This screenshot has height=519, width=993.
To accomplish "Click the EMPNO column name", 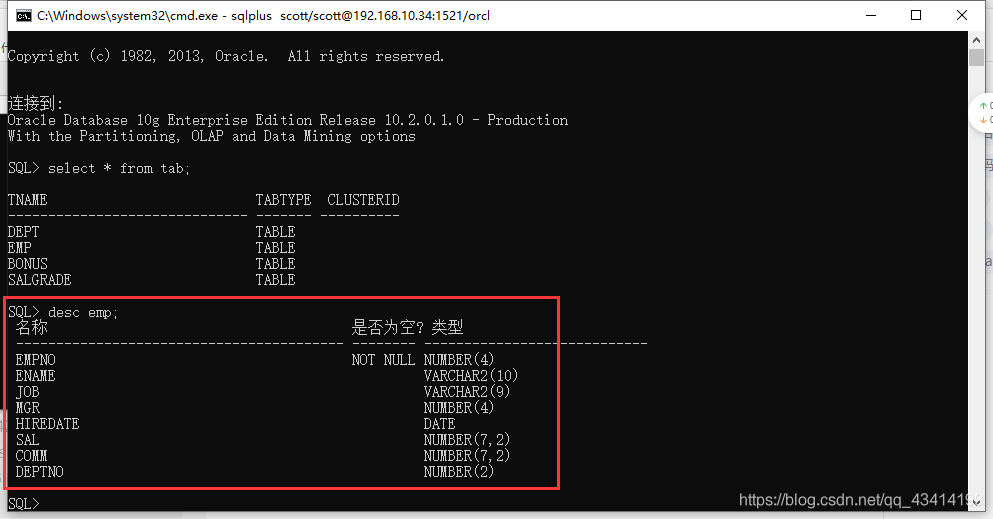I will [x=35, y=360].
